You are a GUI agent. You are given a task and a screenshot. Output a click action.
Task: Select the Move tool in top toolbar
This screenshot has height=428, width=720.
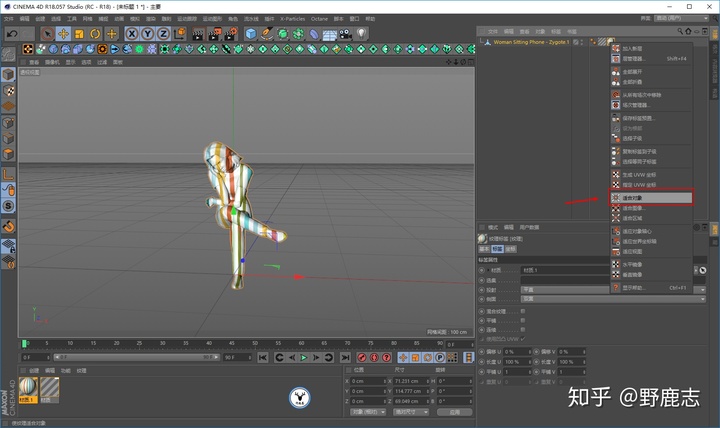click(x=63, y=34)
